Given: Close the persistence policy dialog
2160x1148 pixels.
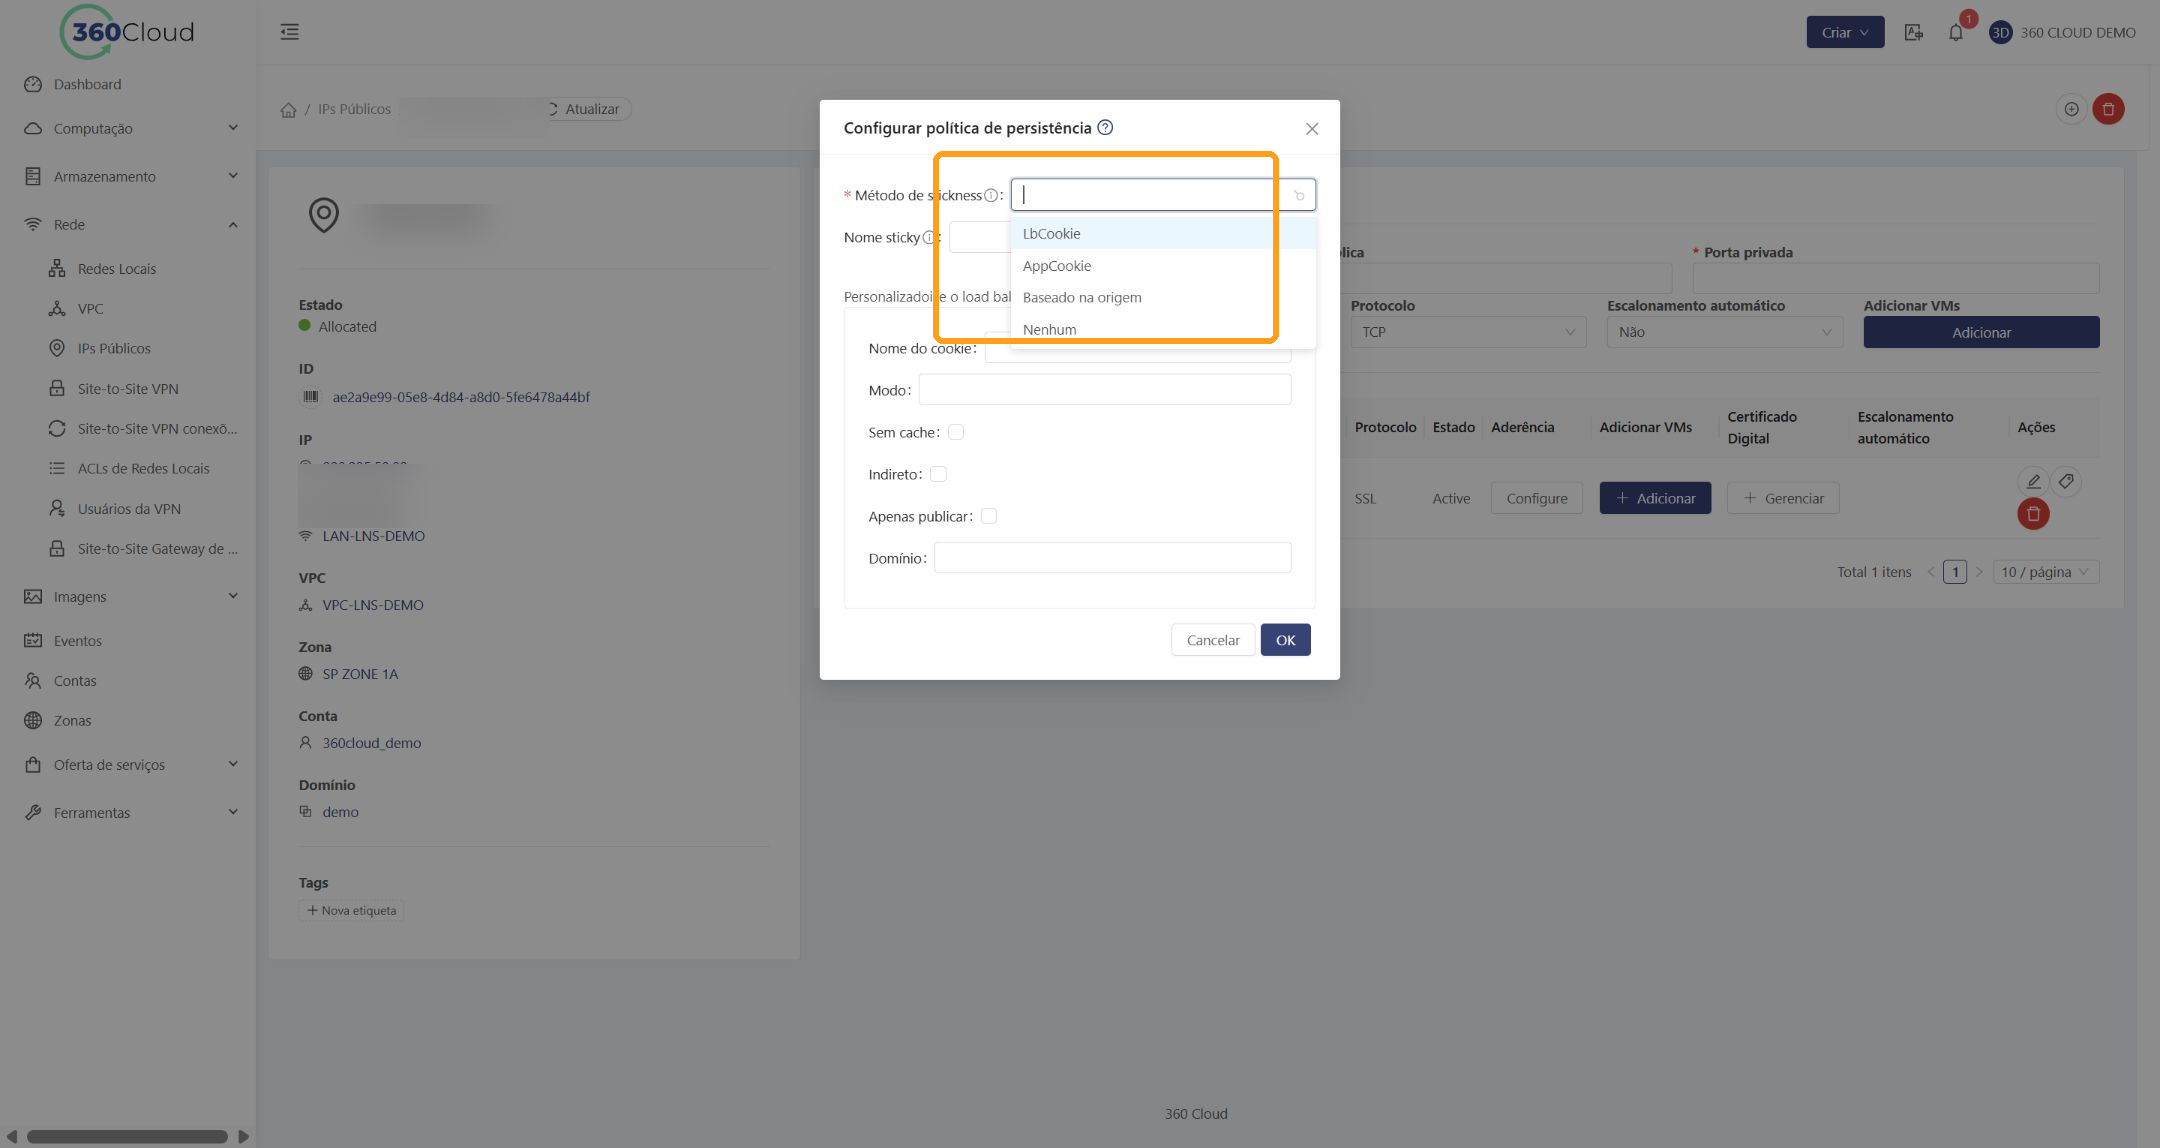Looking at the screenshot, I should [1312, 129].
